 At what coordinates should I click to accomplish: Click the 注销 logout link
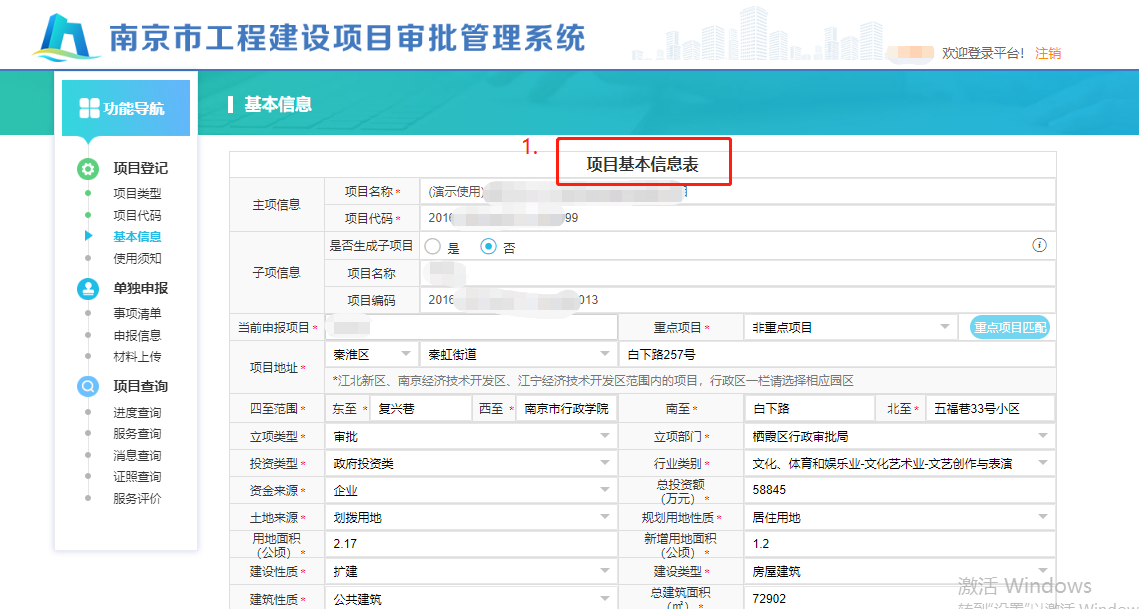(1048, 53)
